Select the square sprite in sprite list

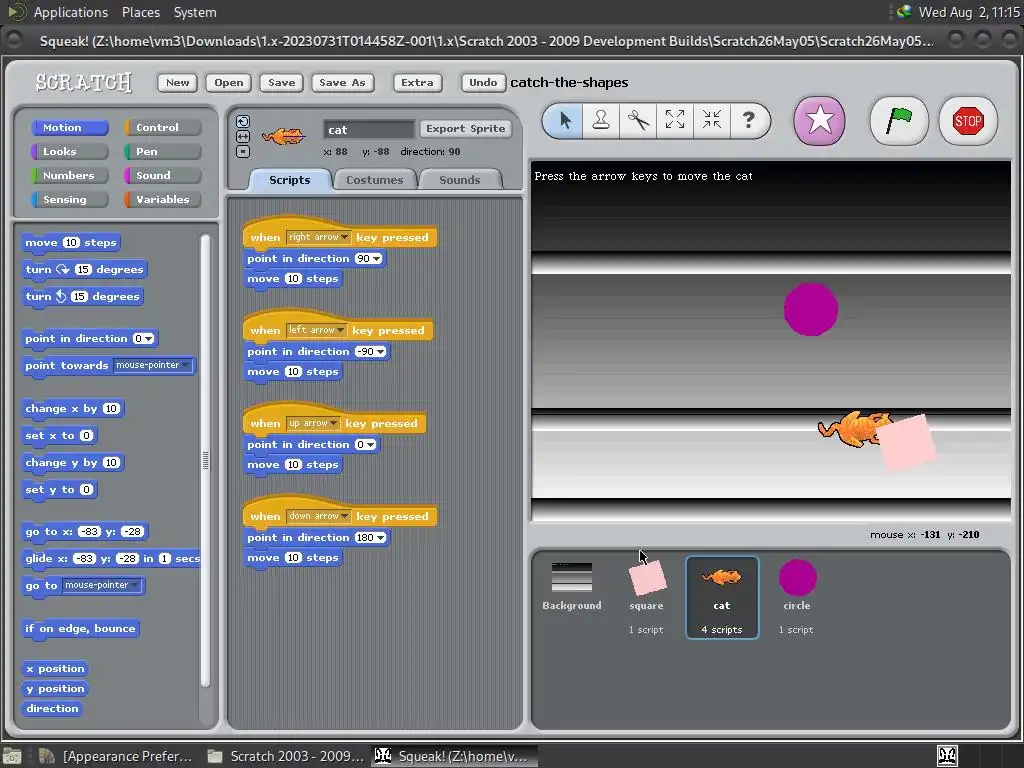point(647,596)
